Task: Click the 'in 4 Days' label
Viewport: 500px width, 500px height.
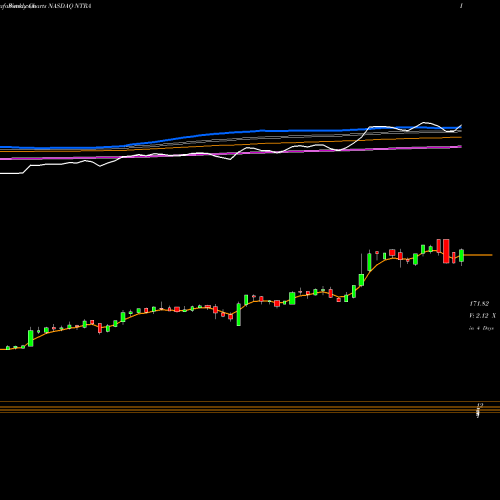Action: click(481, 328)
